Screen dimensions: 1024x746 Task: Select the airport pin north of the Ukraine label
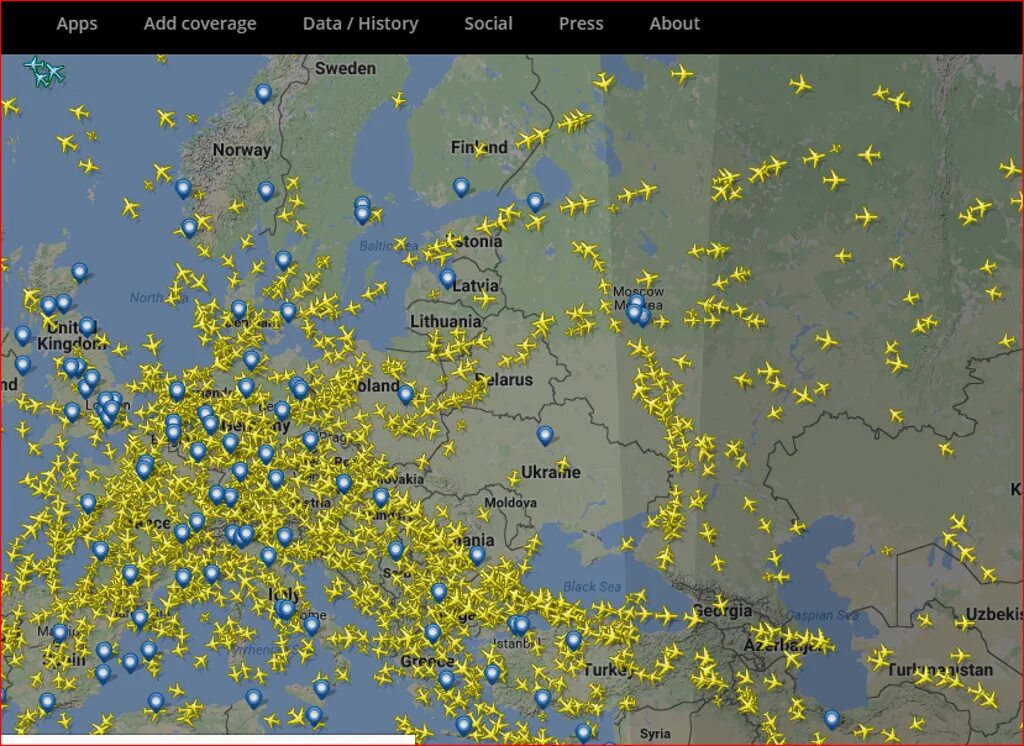pyautogui.click(x=545, y=435)
